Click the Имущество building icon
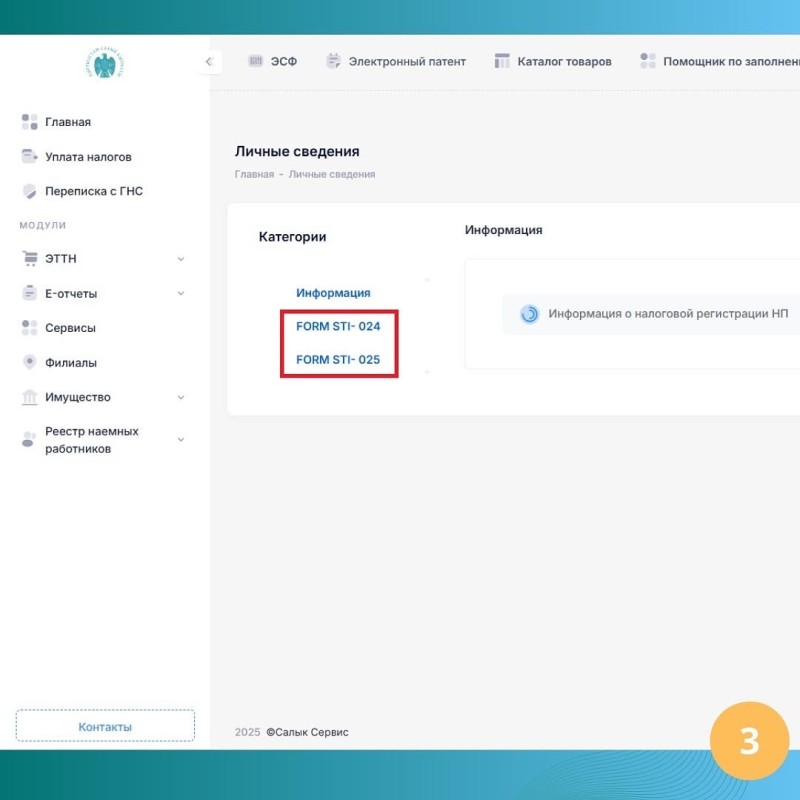This screenshot has height=800, width=800. [x=29, y=397]
